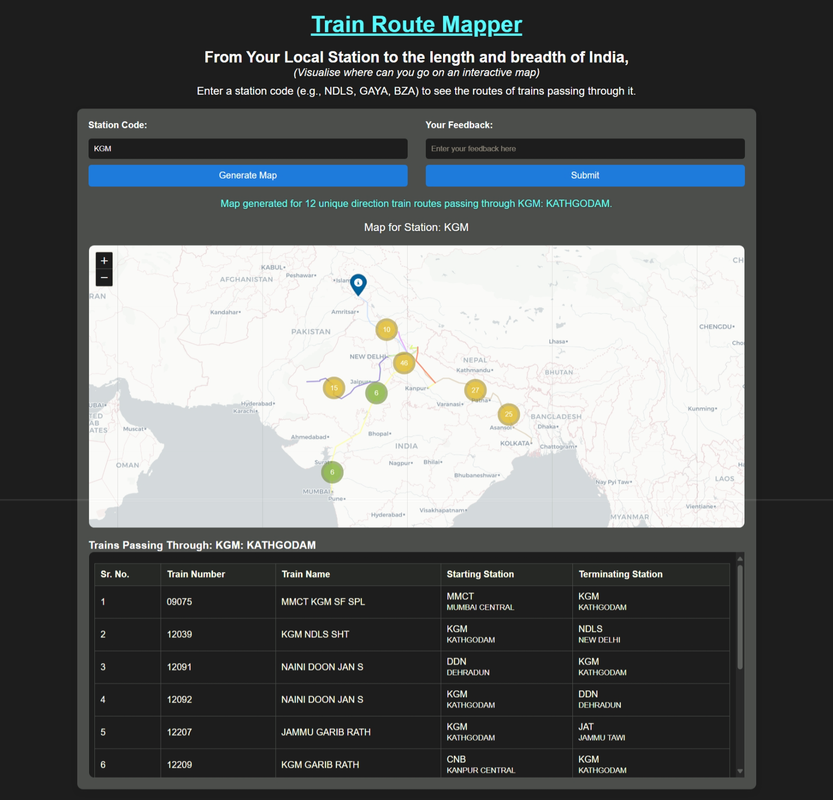Viewport: 833px width, 800px height.
Task: Grab the train table scrollbar thumb
Action: (740, 617)
